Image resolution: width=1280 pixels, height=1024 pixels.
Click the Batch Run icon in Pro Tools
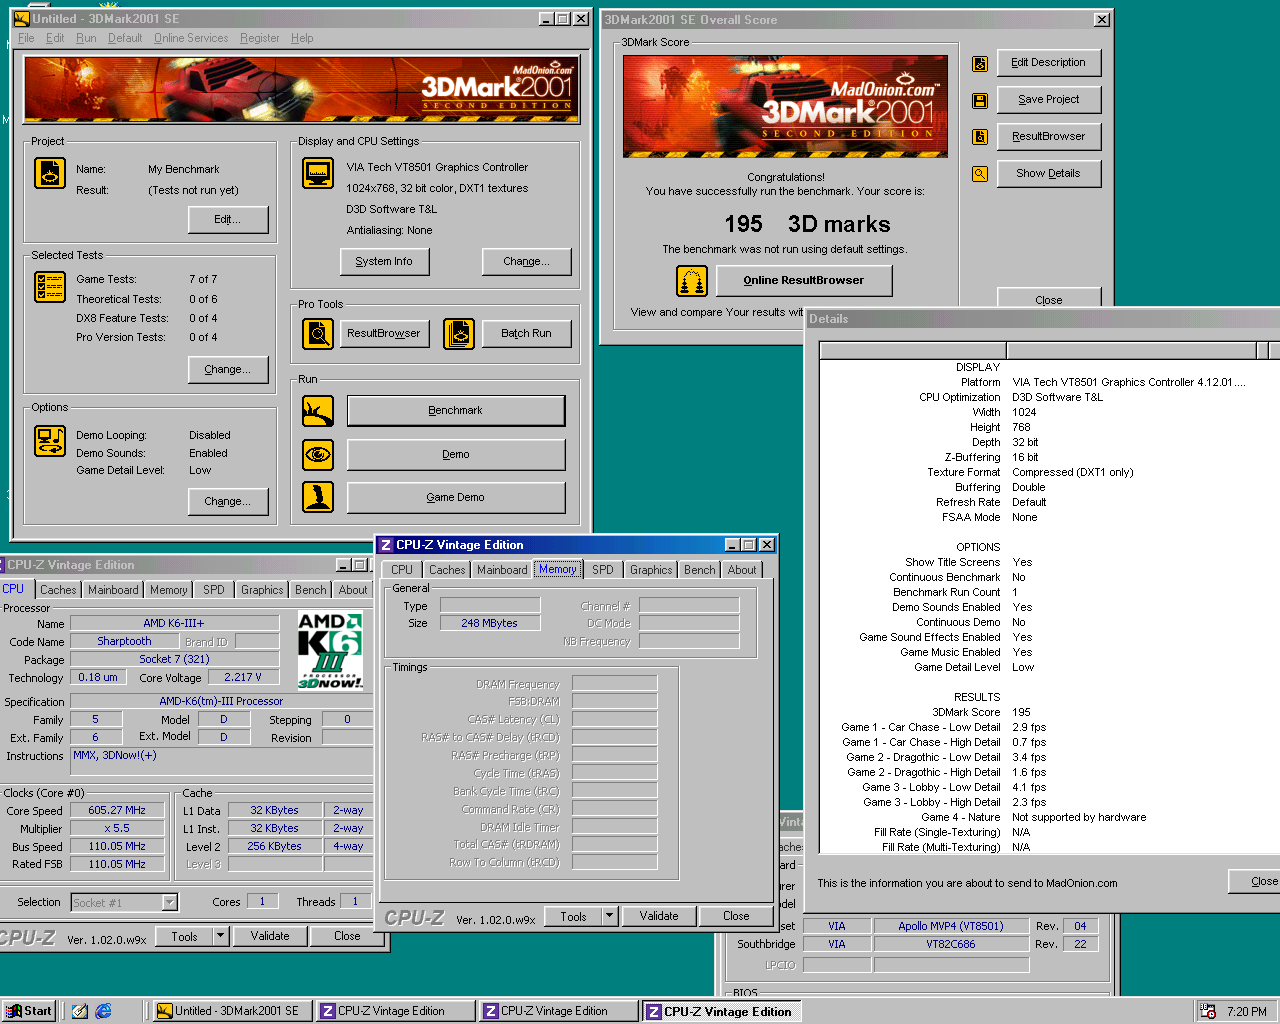[x=459, y=333]
